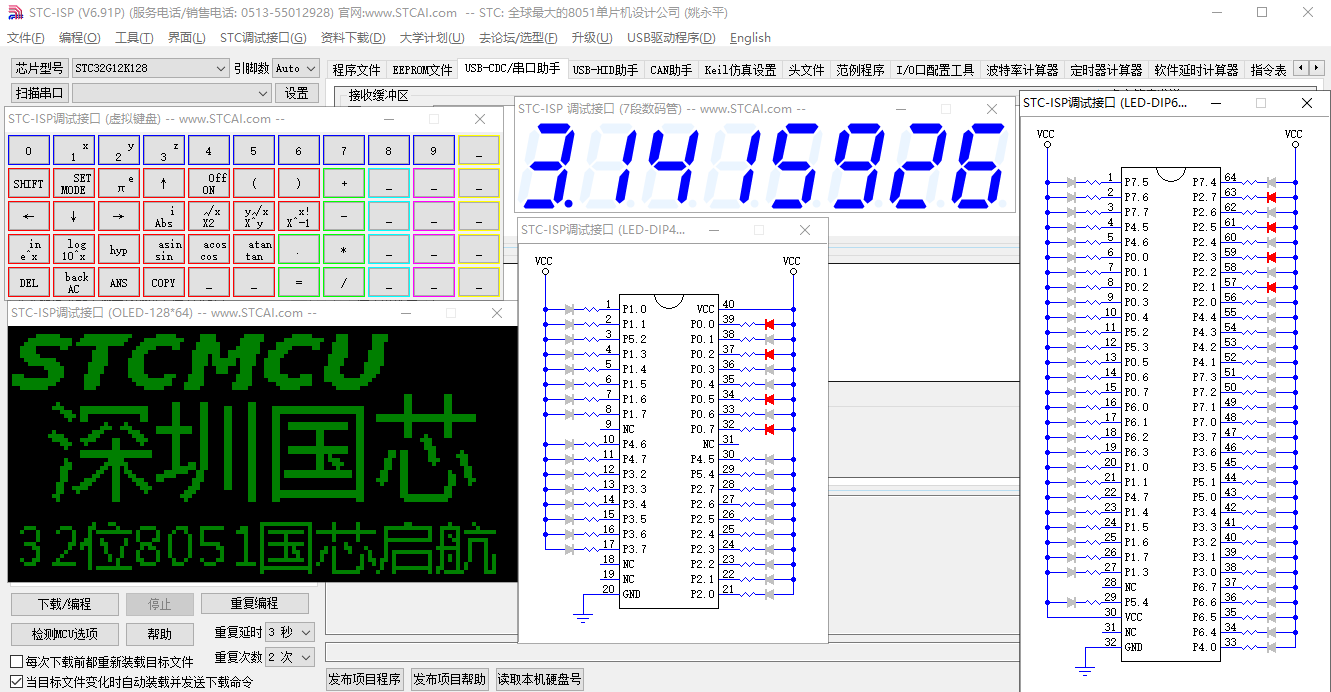This screenshot has height=692, width=1331.
Task: Toggle the P0.2 LED in LED-DIP40 window
Action: pyautogui.click(x=769, y=354)
